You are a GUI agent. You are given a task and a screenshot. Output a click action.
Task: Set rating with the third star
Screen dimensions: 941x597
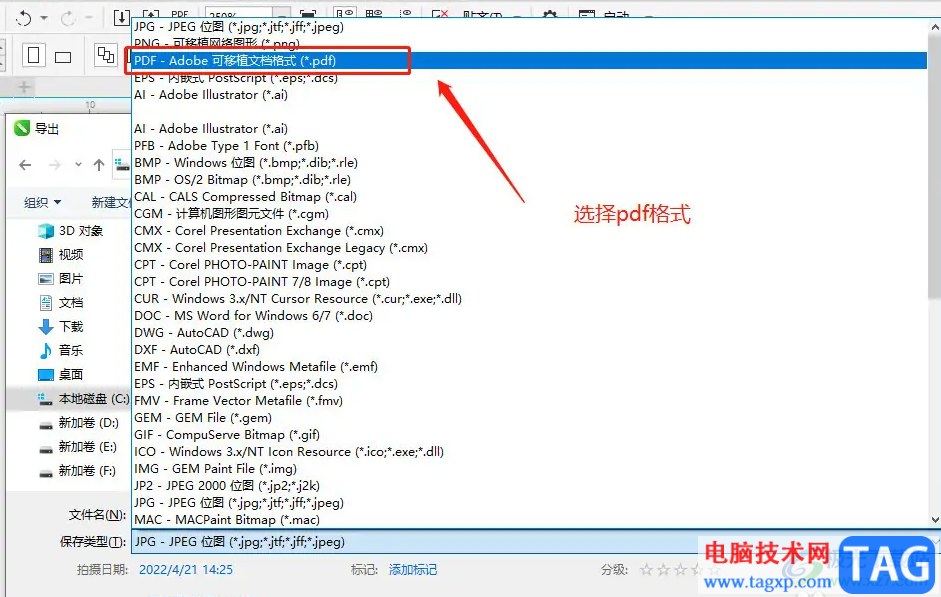point(680,570)
